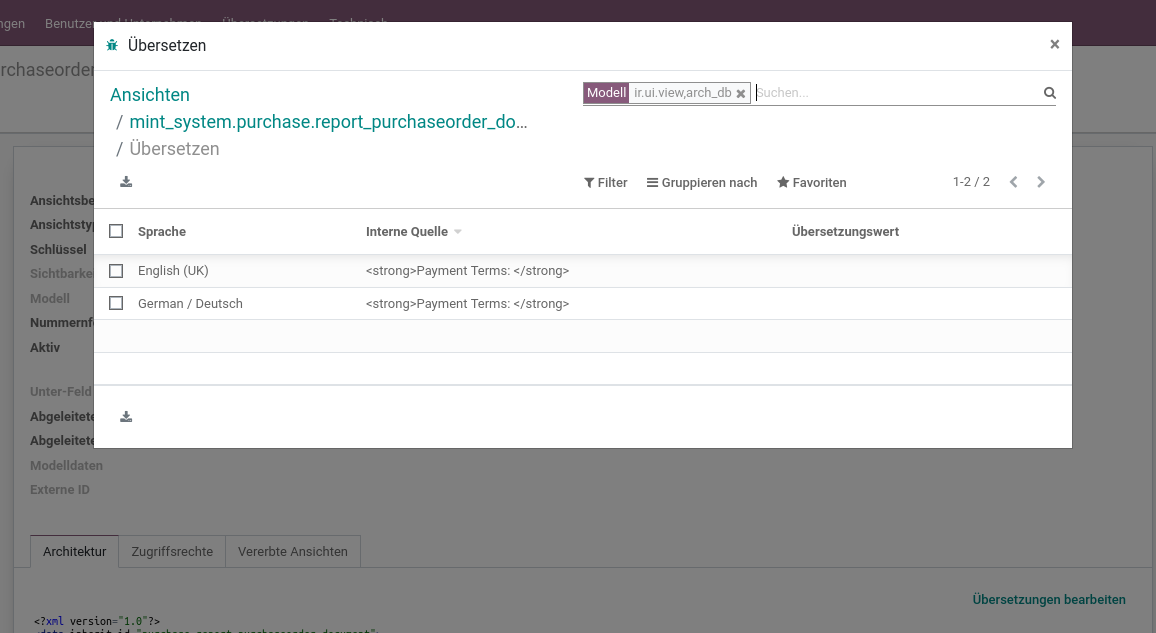This screenshot has width=1156, height=633.
Task: Focus the Suchen search input field
Action: click(896, 93)
